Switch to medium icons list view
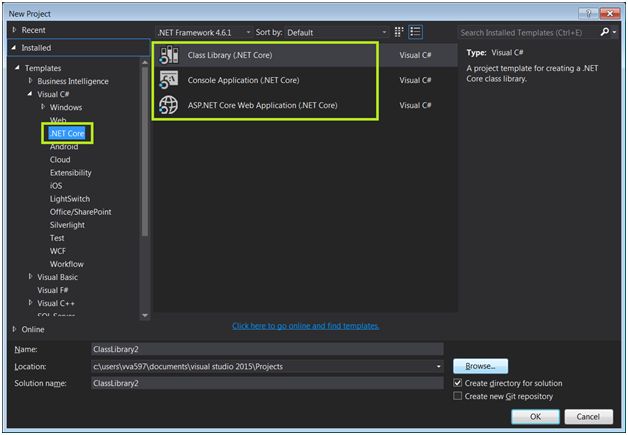Image resolution: width=628 pixels, height=435 pixels. (x=415, y=32)
